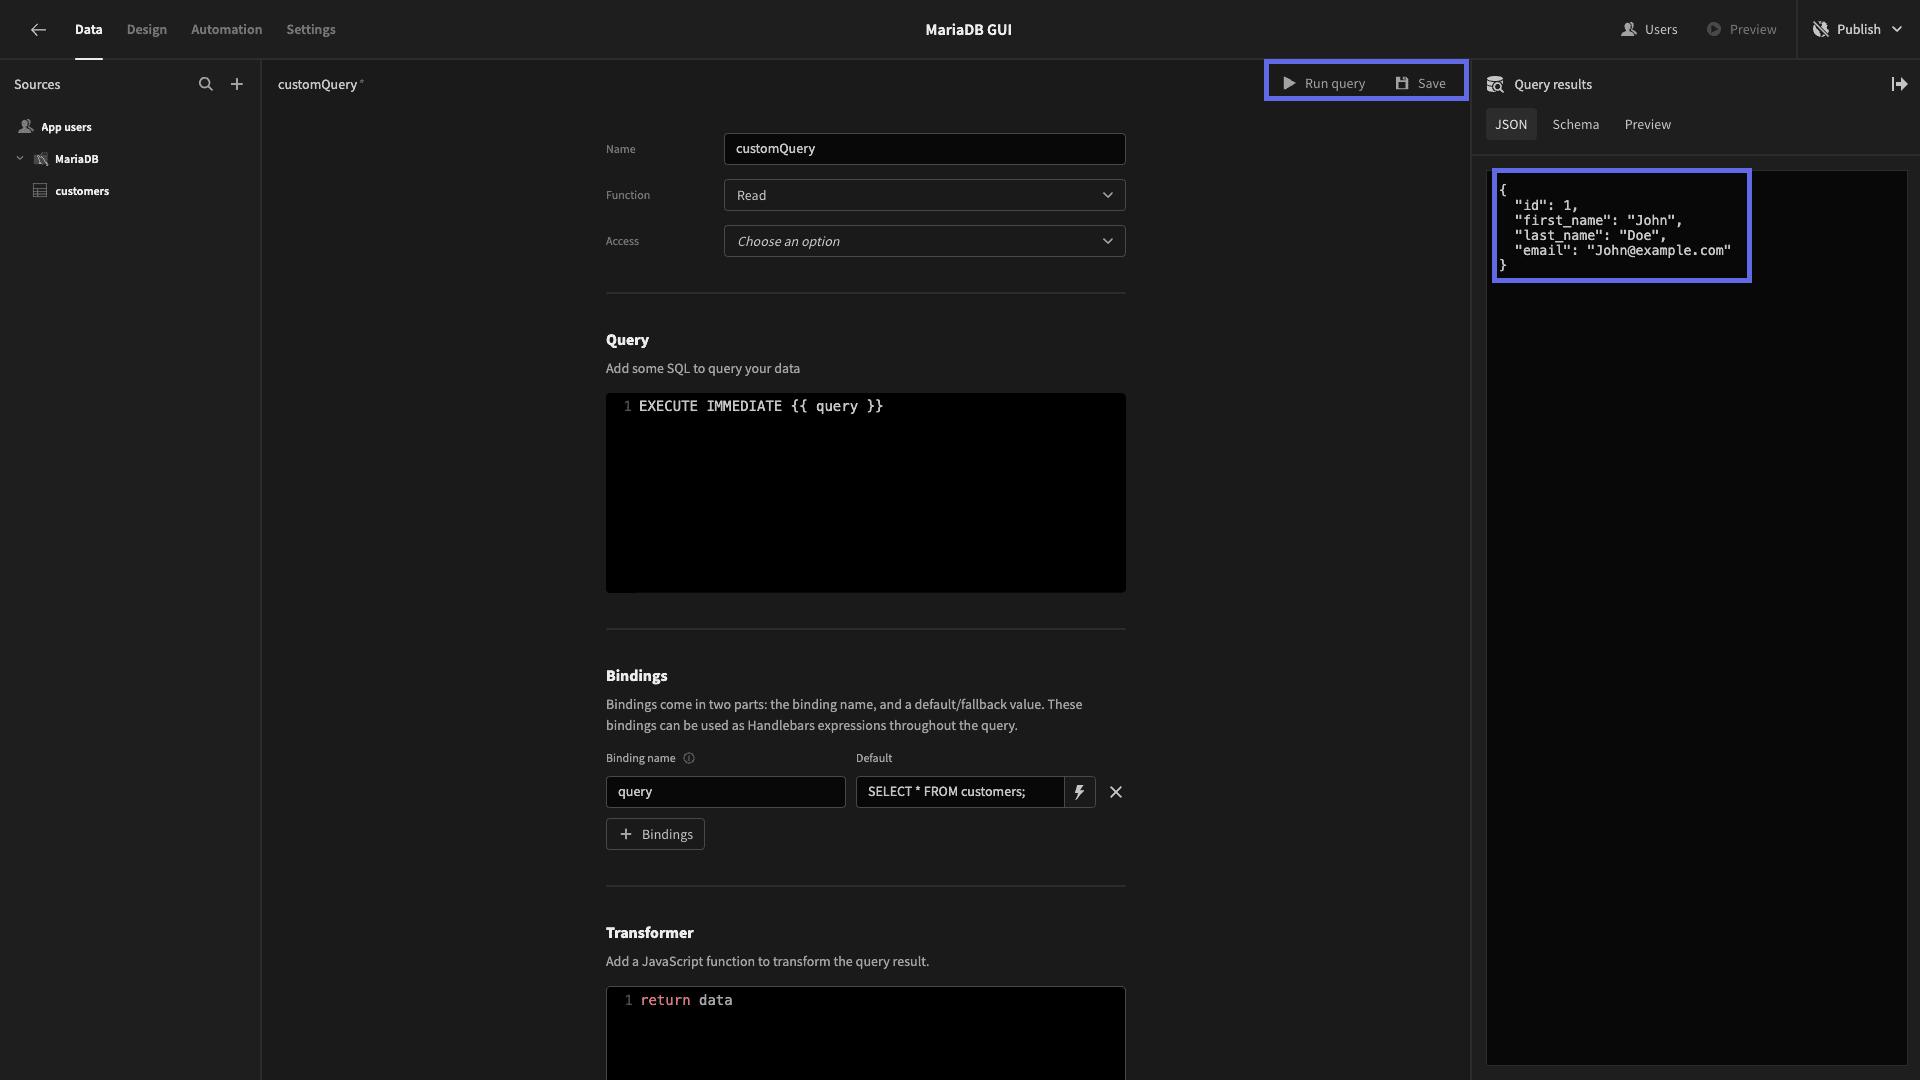Open the Users panel

[x=1649, y=30]
